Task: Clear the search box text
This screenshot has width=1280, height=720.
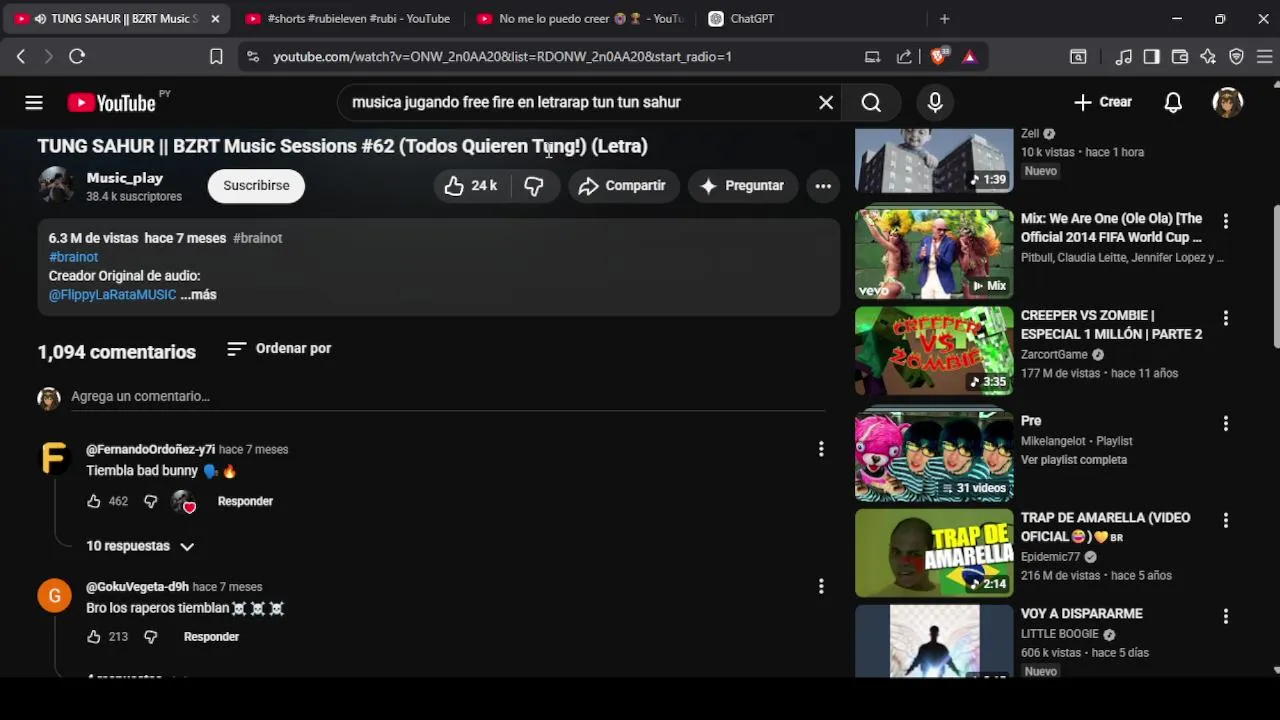Action: (x=826, y=102)
